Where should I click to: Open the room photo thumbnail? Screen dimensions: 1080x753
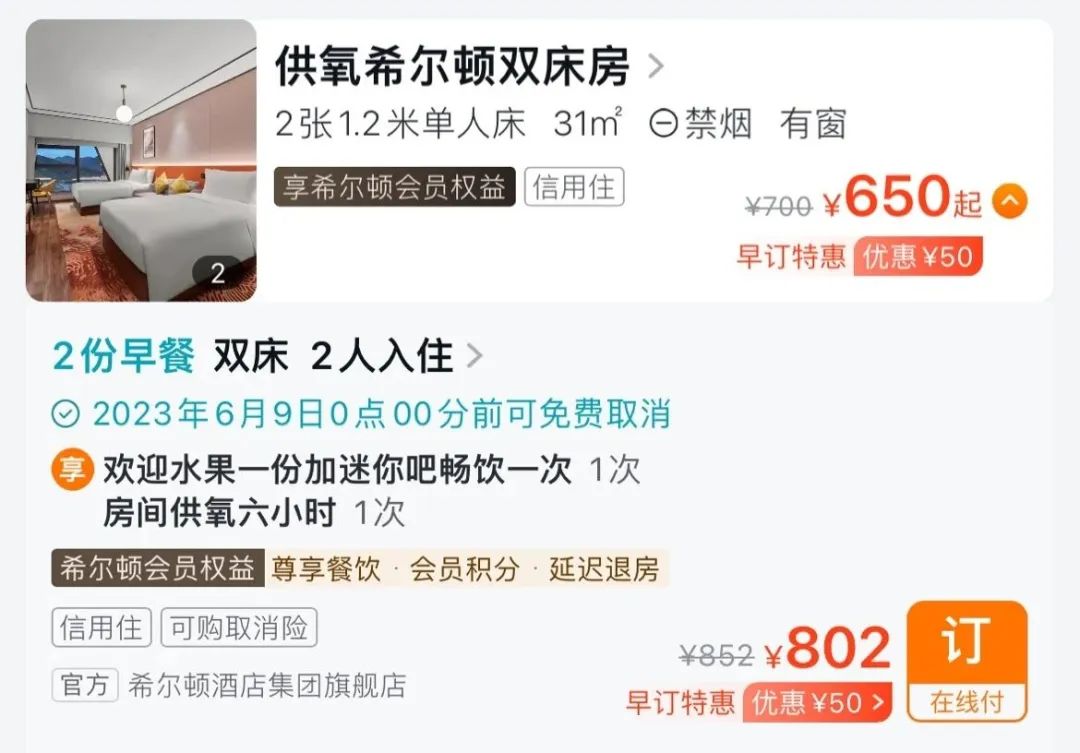(x=141, y=161)
